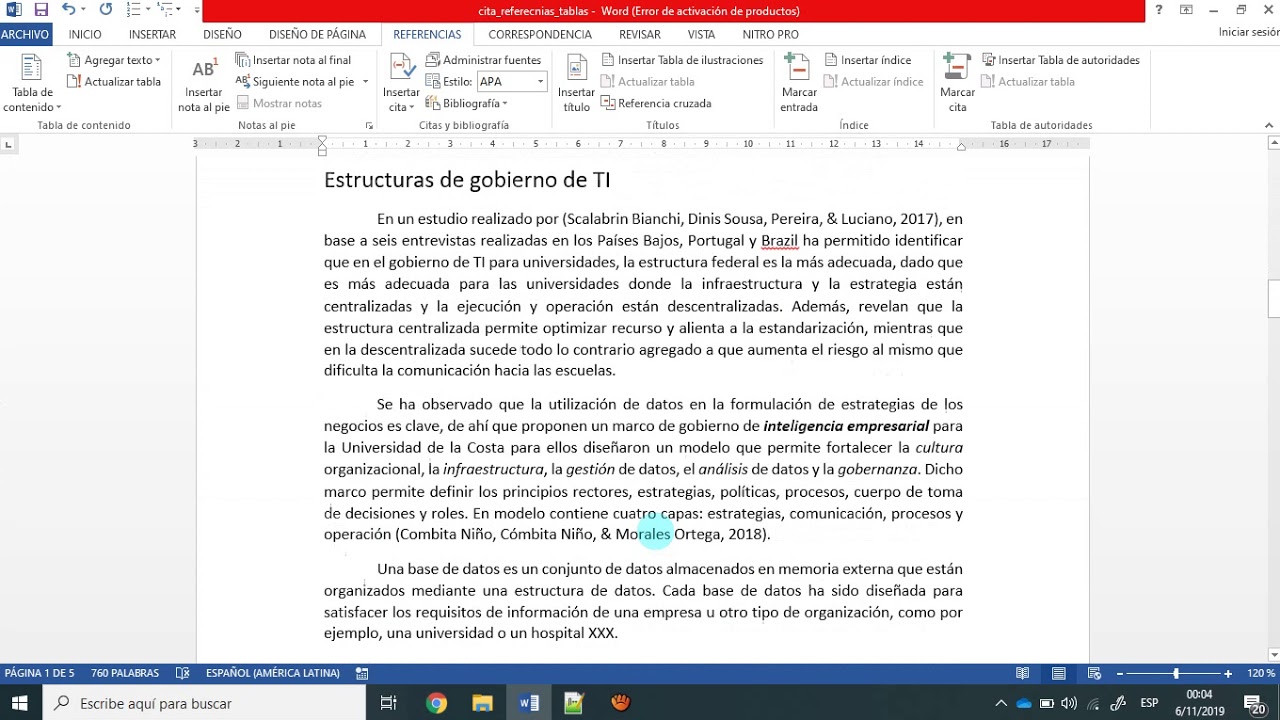Switch to the DISEÑO tab
Viewport: 1280px width, 720px height.
[x=222, y=34]
